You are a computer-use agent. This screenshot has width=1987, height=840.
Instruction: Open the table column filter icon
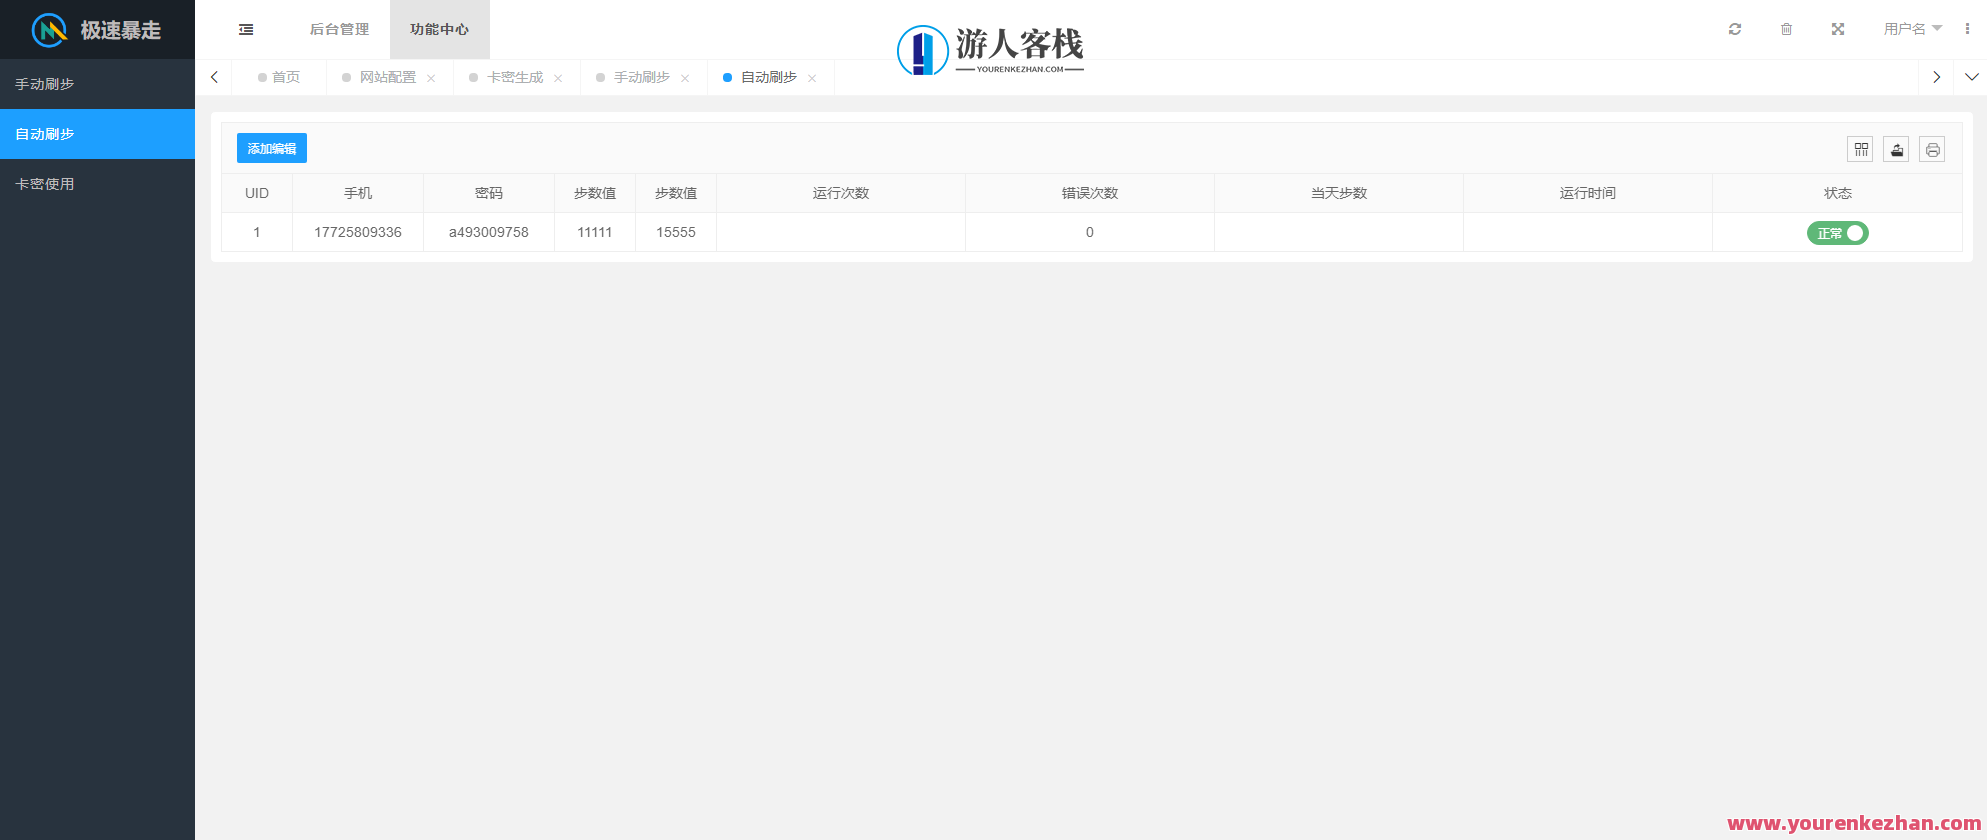1860,149
